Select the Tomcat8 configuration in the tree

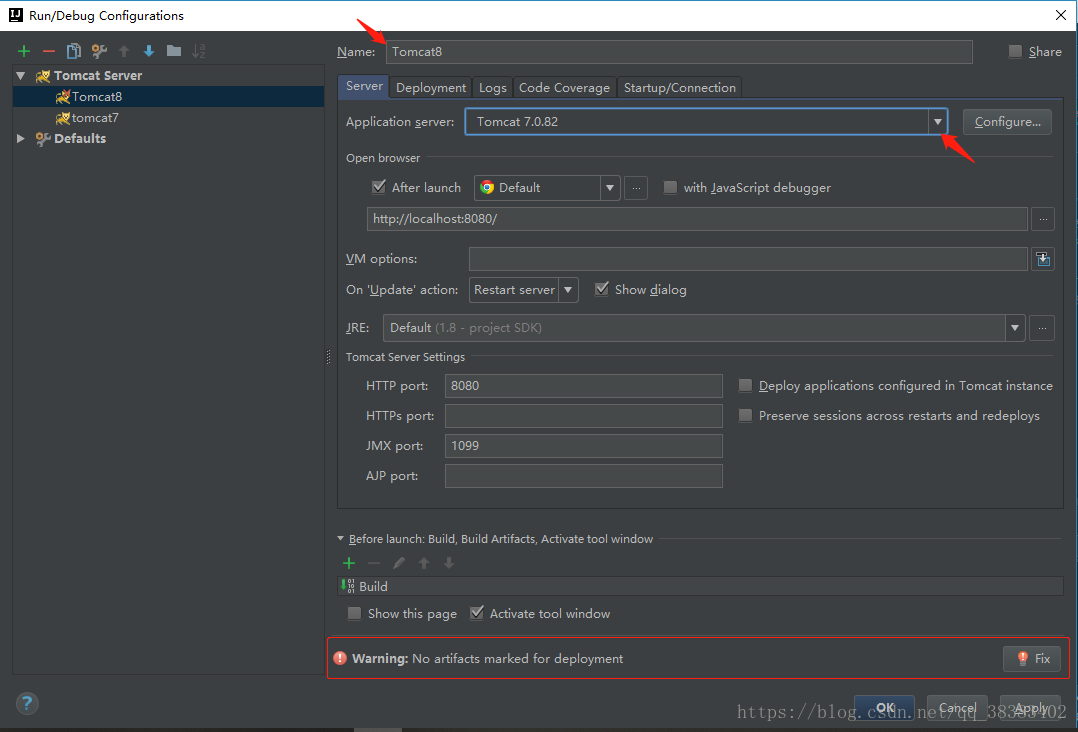coord(168,97)
